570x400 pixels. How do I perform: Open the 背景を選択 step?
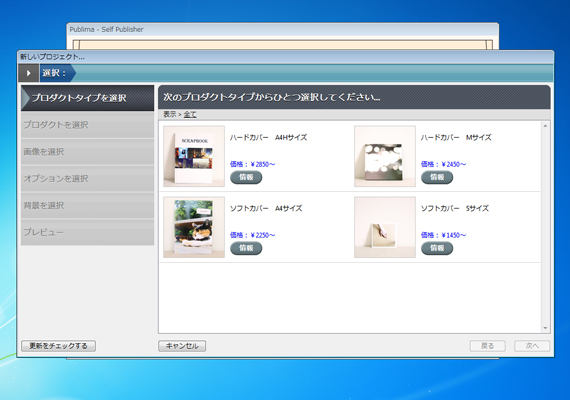87,205
